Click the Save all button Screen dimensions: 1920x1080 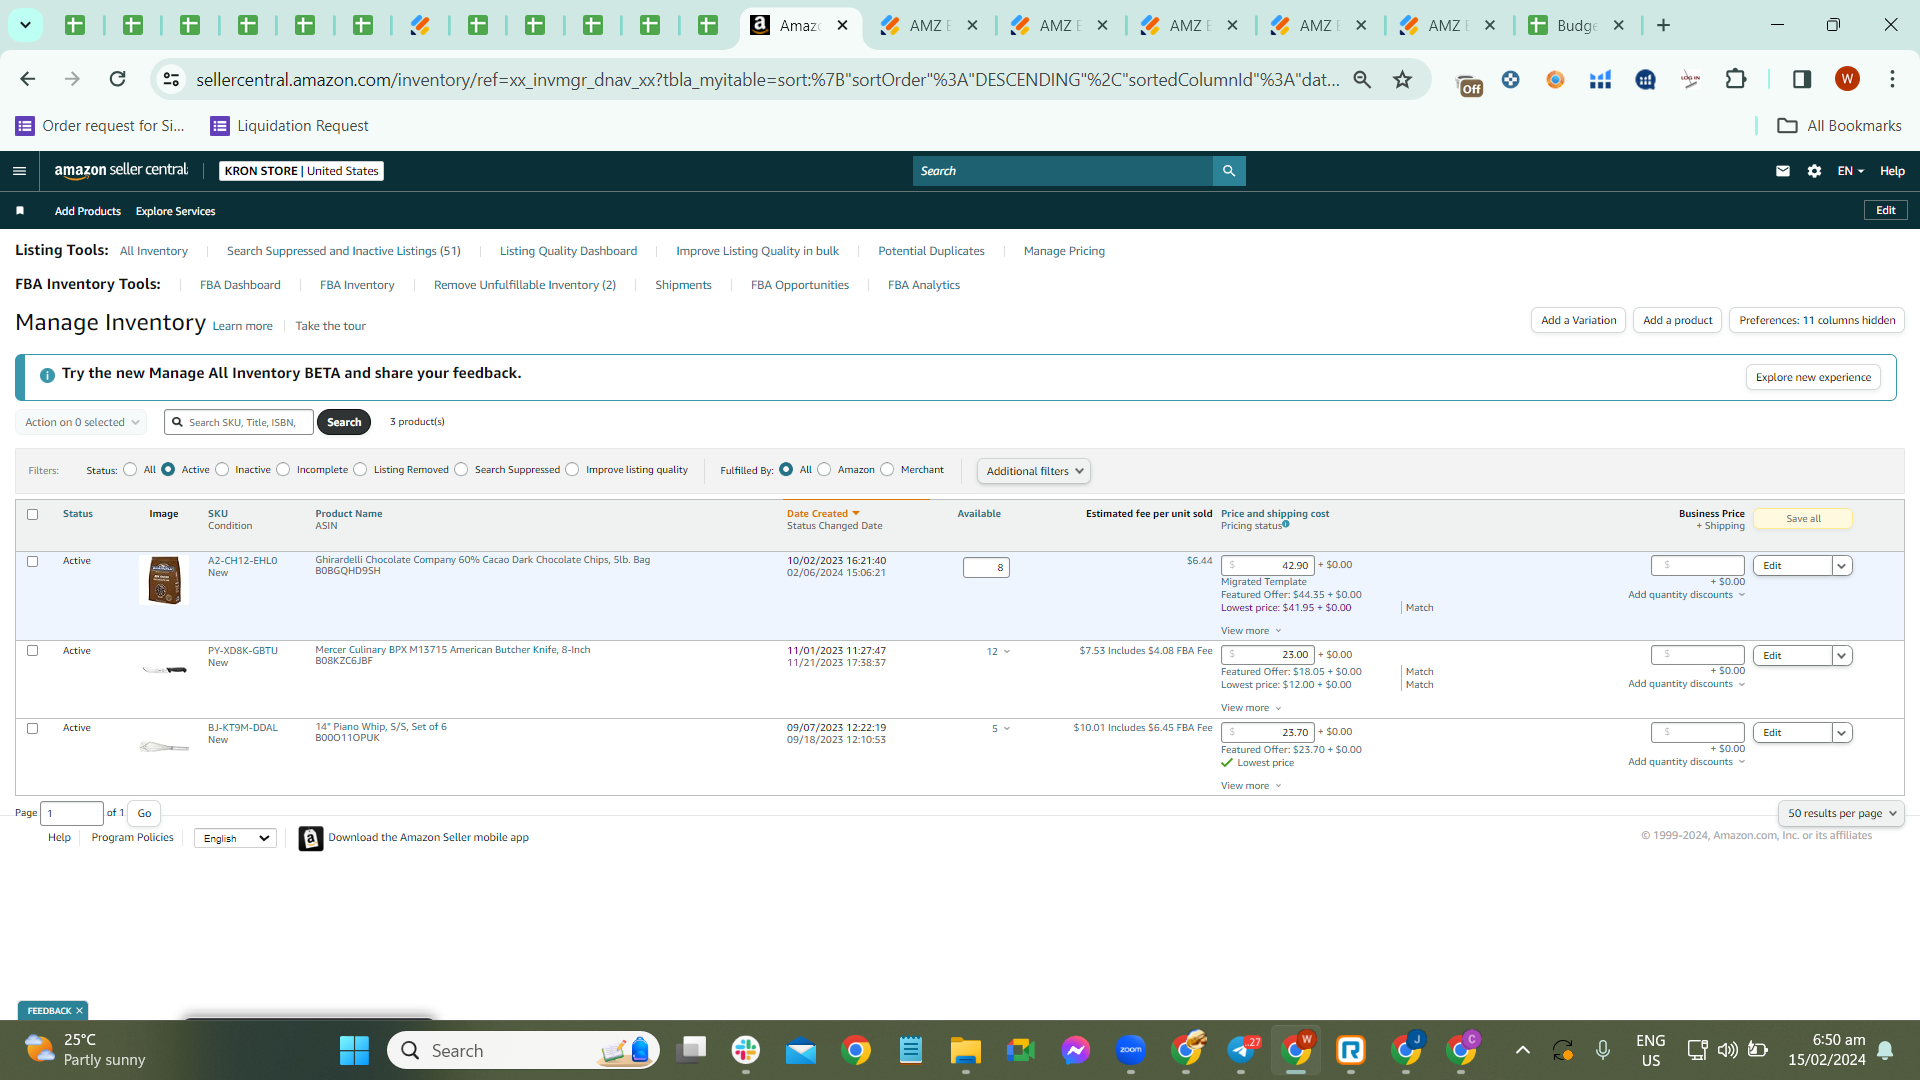[1803, 519]
